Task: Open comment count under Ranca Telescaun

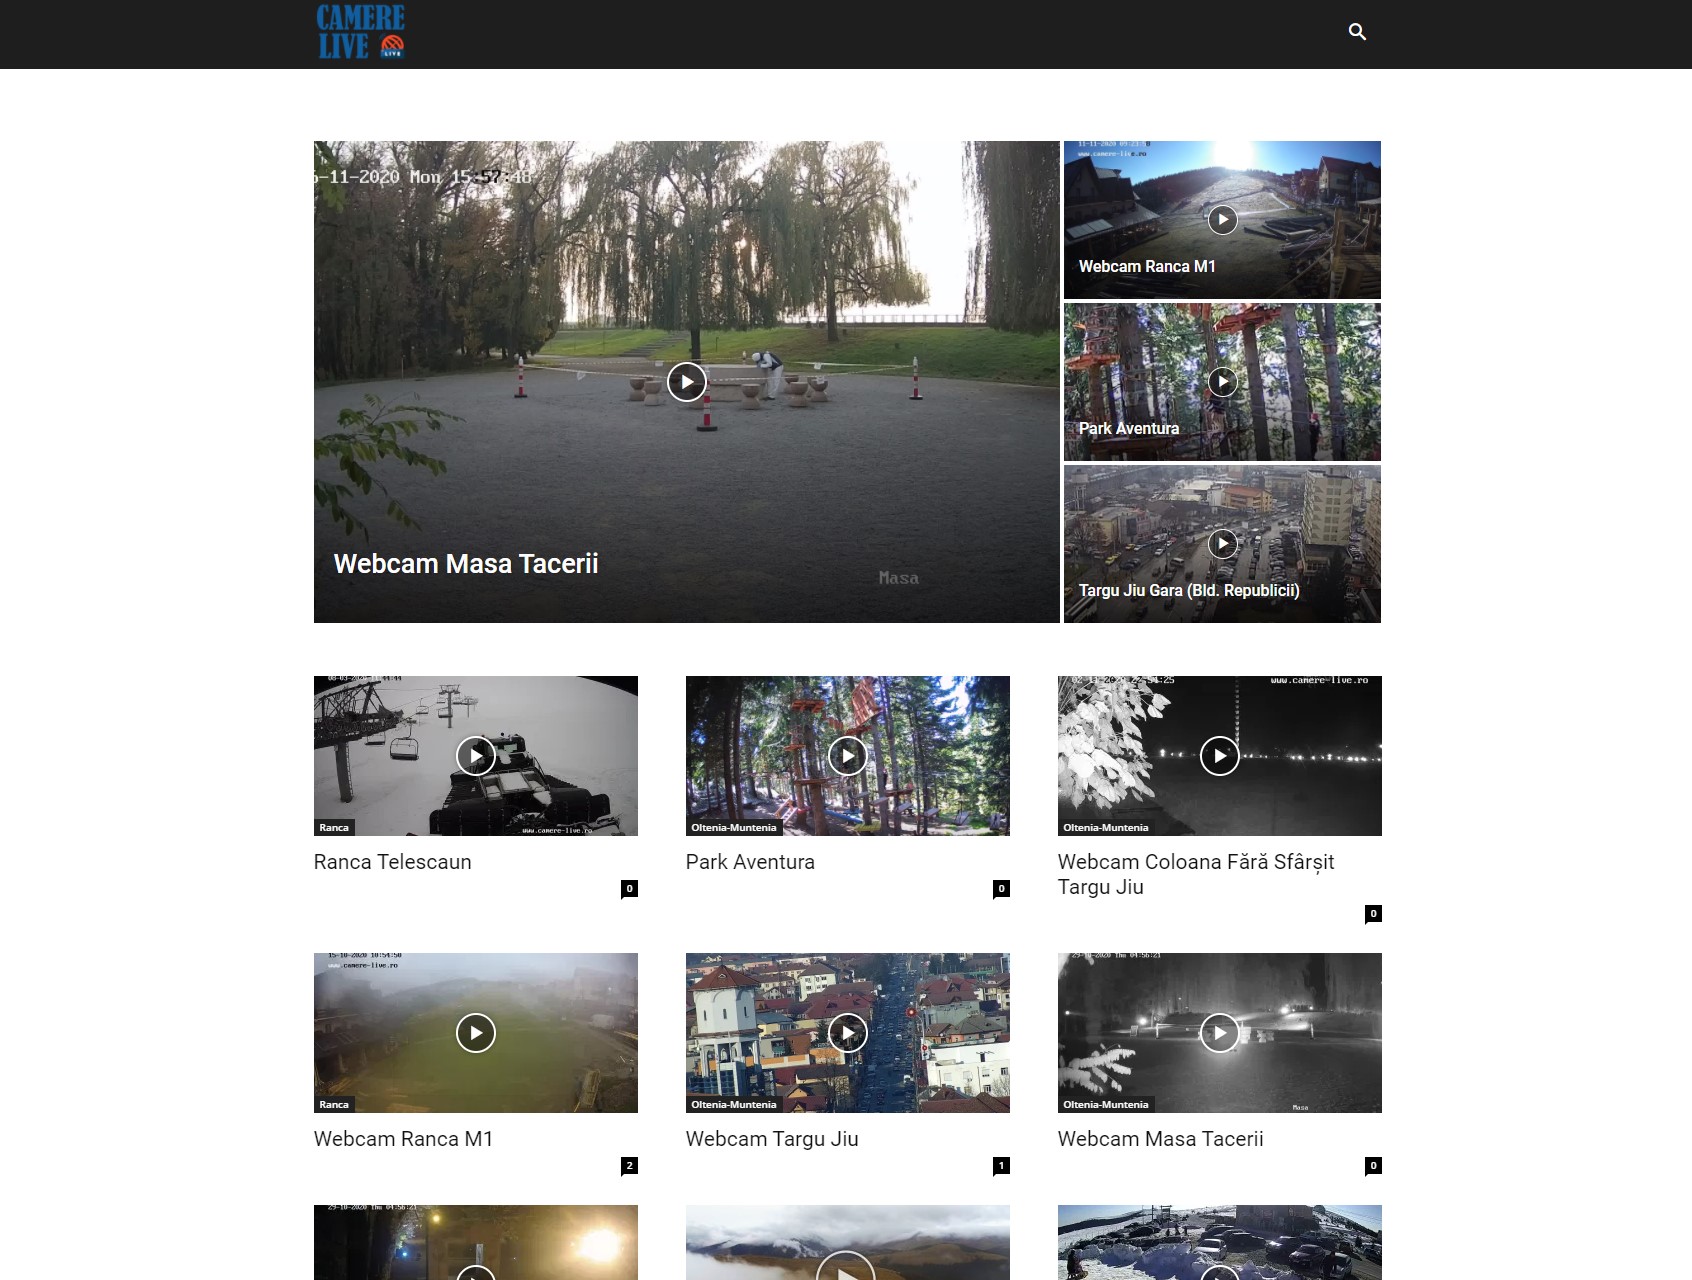Action: pos(629,889)
